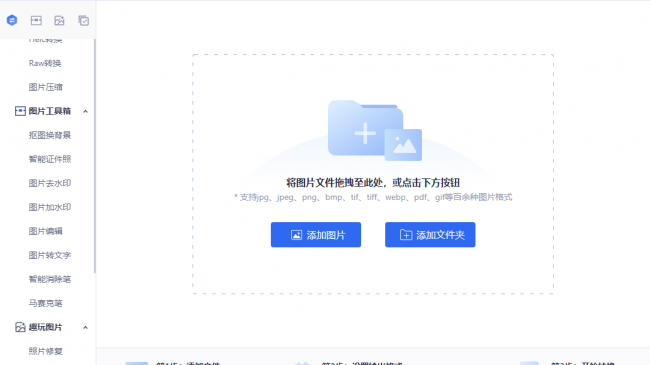Switch to the image toolbox tab icon

point(36,20)
